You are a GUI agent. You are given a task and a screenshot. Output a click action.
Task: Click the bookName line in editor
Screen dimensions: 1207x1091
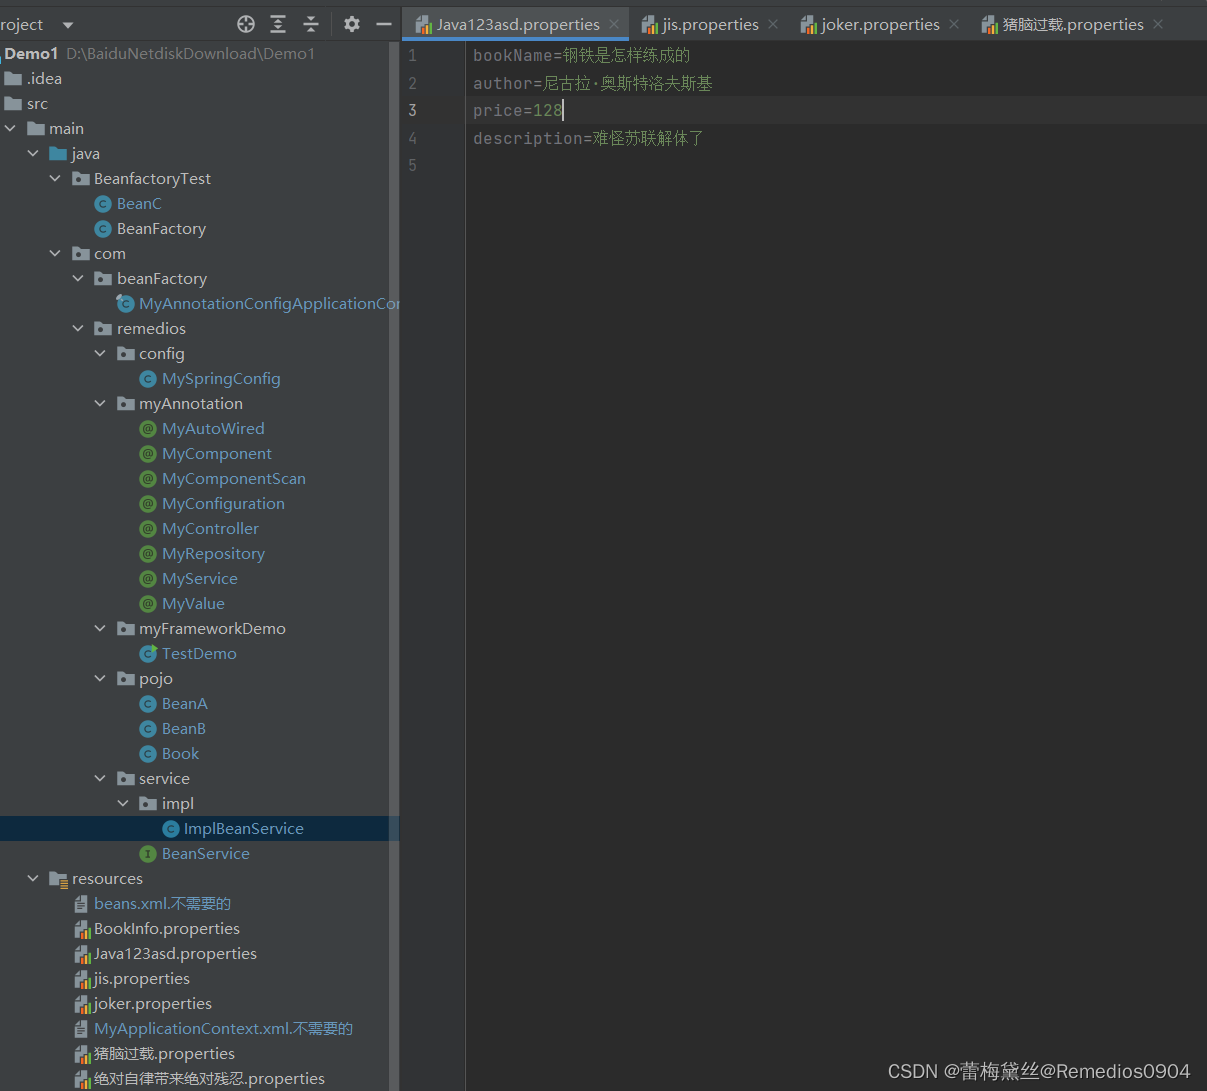(x=581, y=55)
